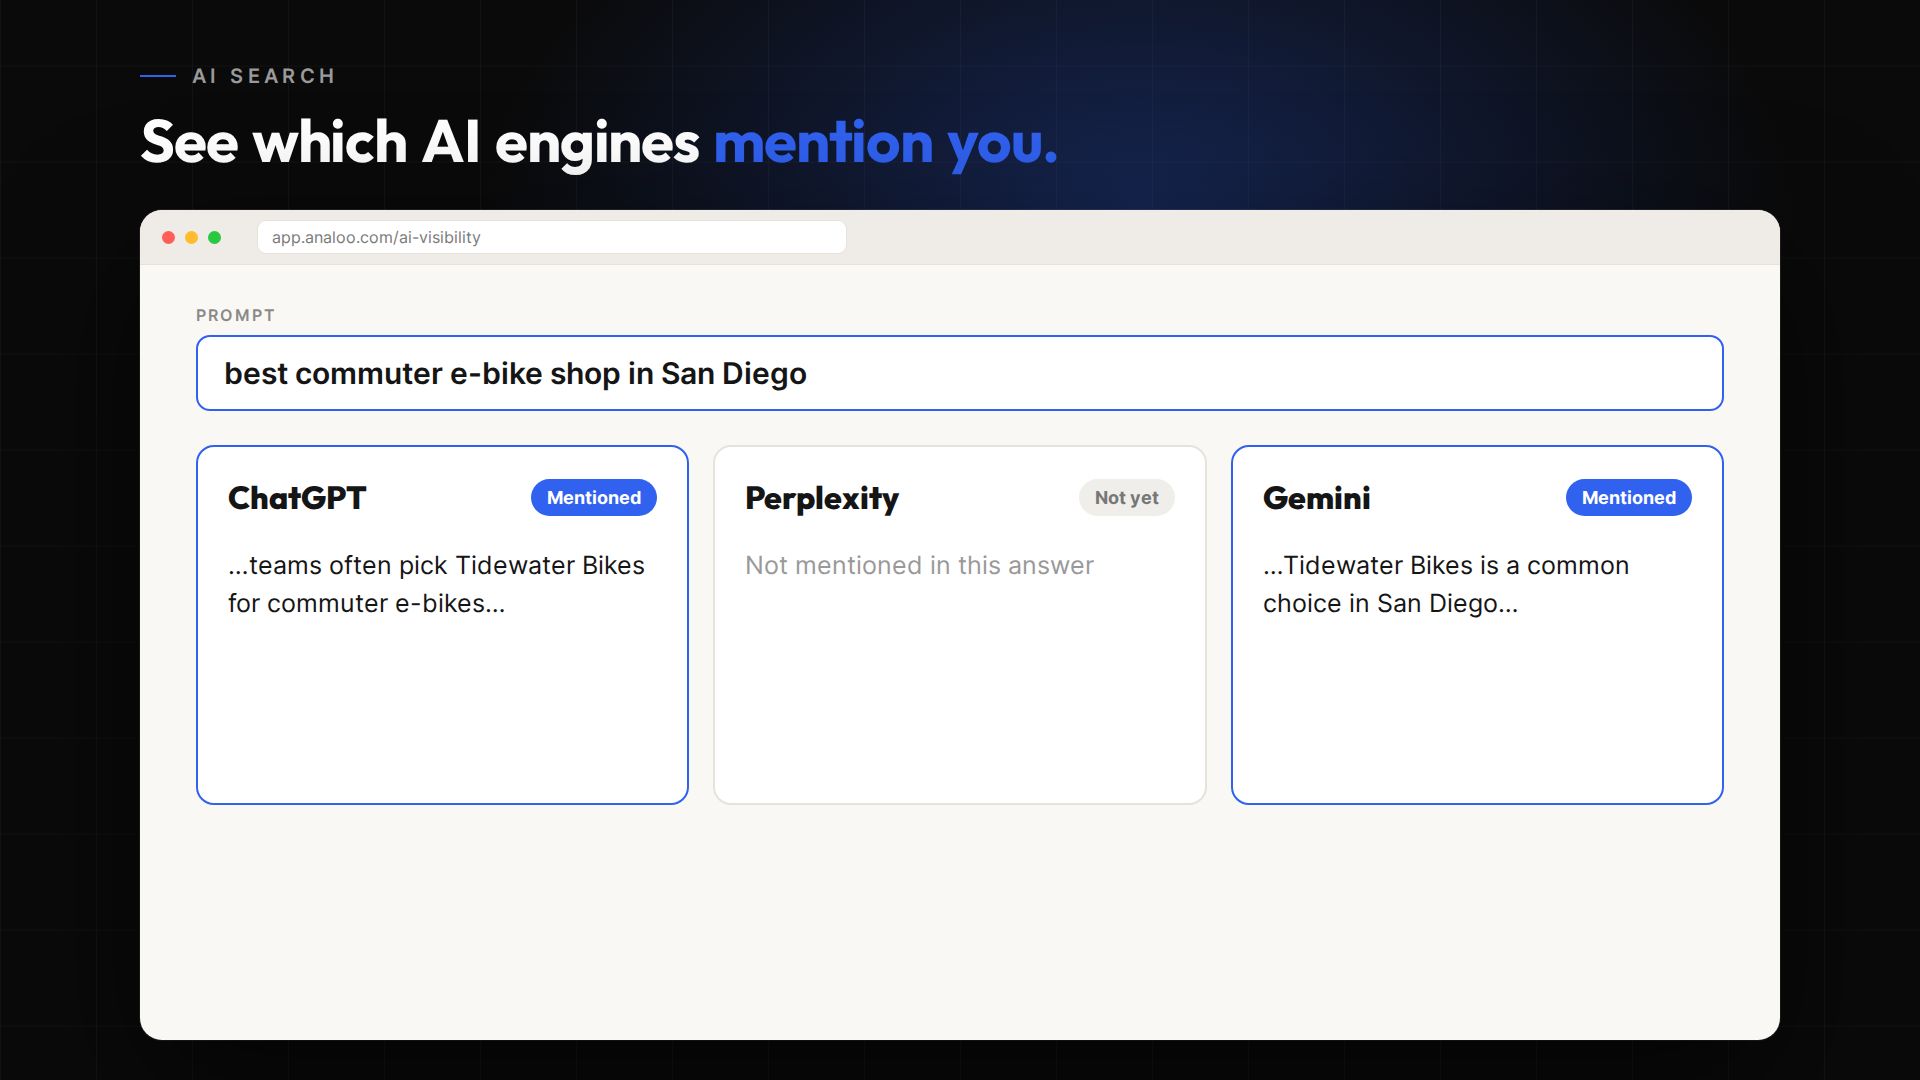Click the prompt field about San Diego e-bike shop

960,373
